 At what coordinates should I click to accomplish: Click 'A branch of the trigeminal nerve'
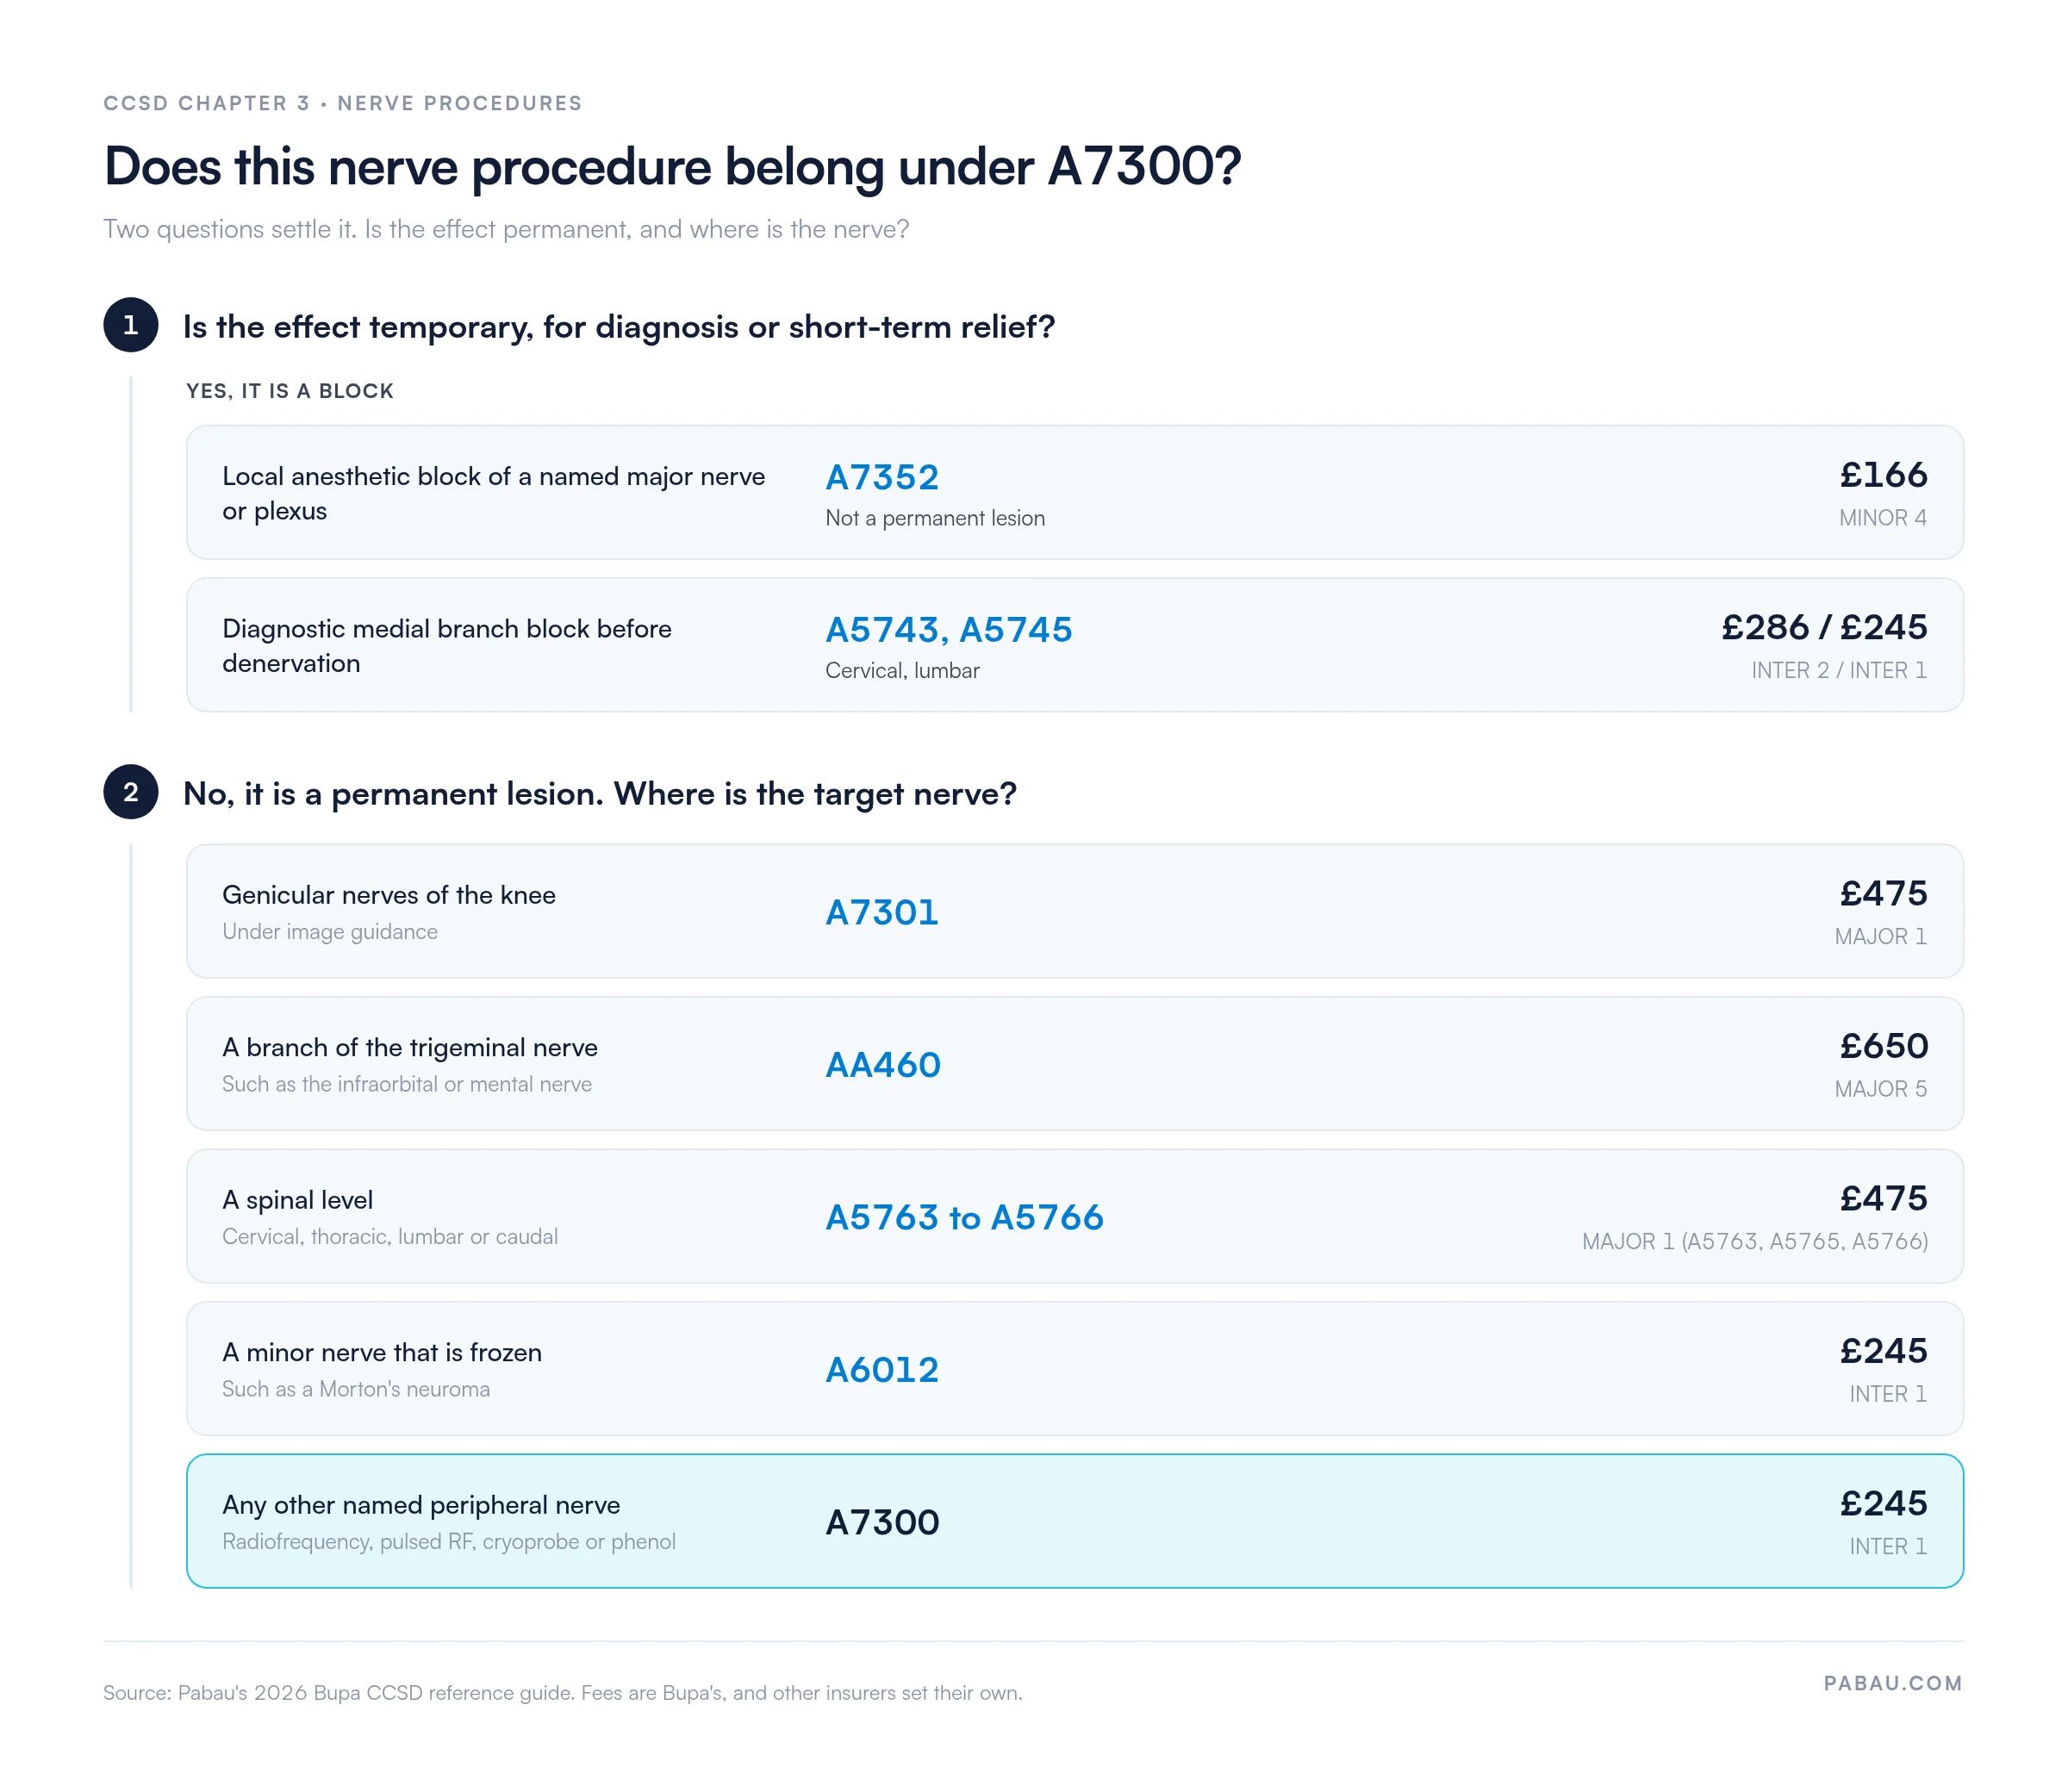tap(410, 1048)
